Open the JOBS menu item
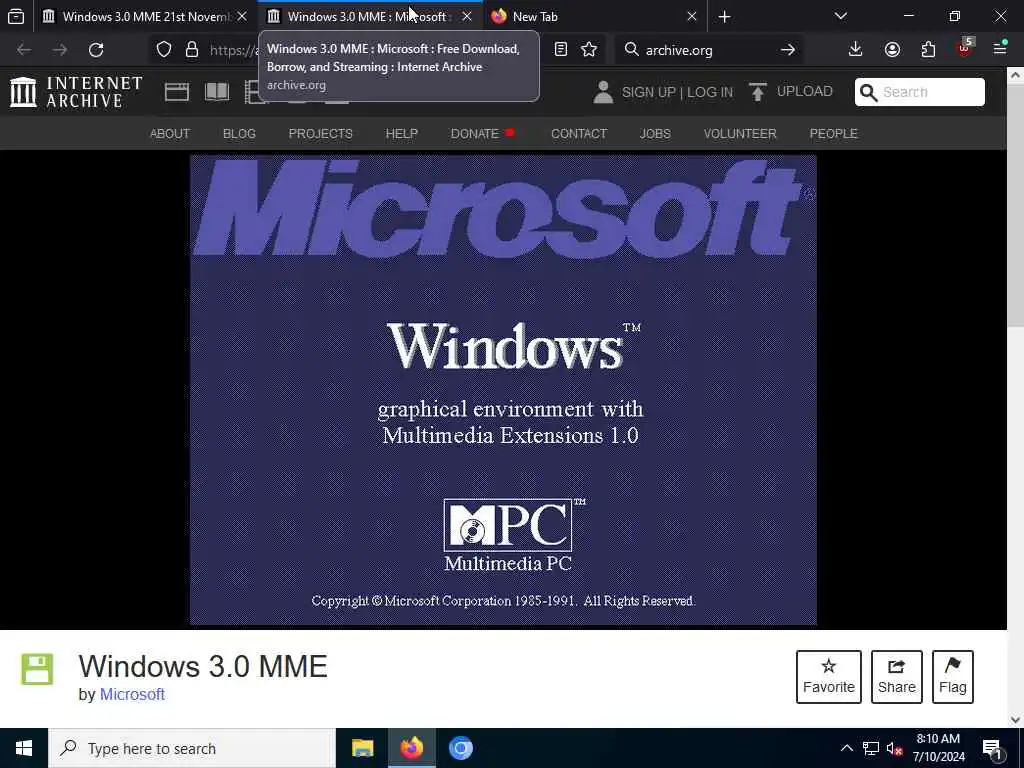This screenshot has width=1024, height=768. click(655, 133)
